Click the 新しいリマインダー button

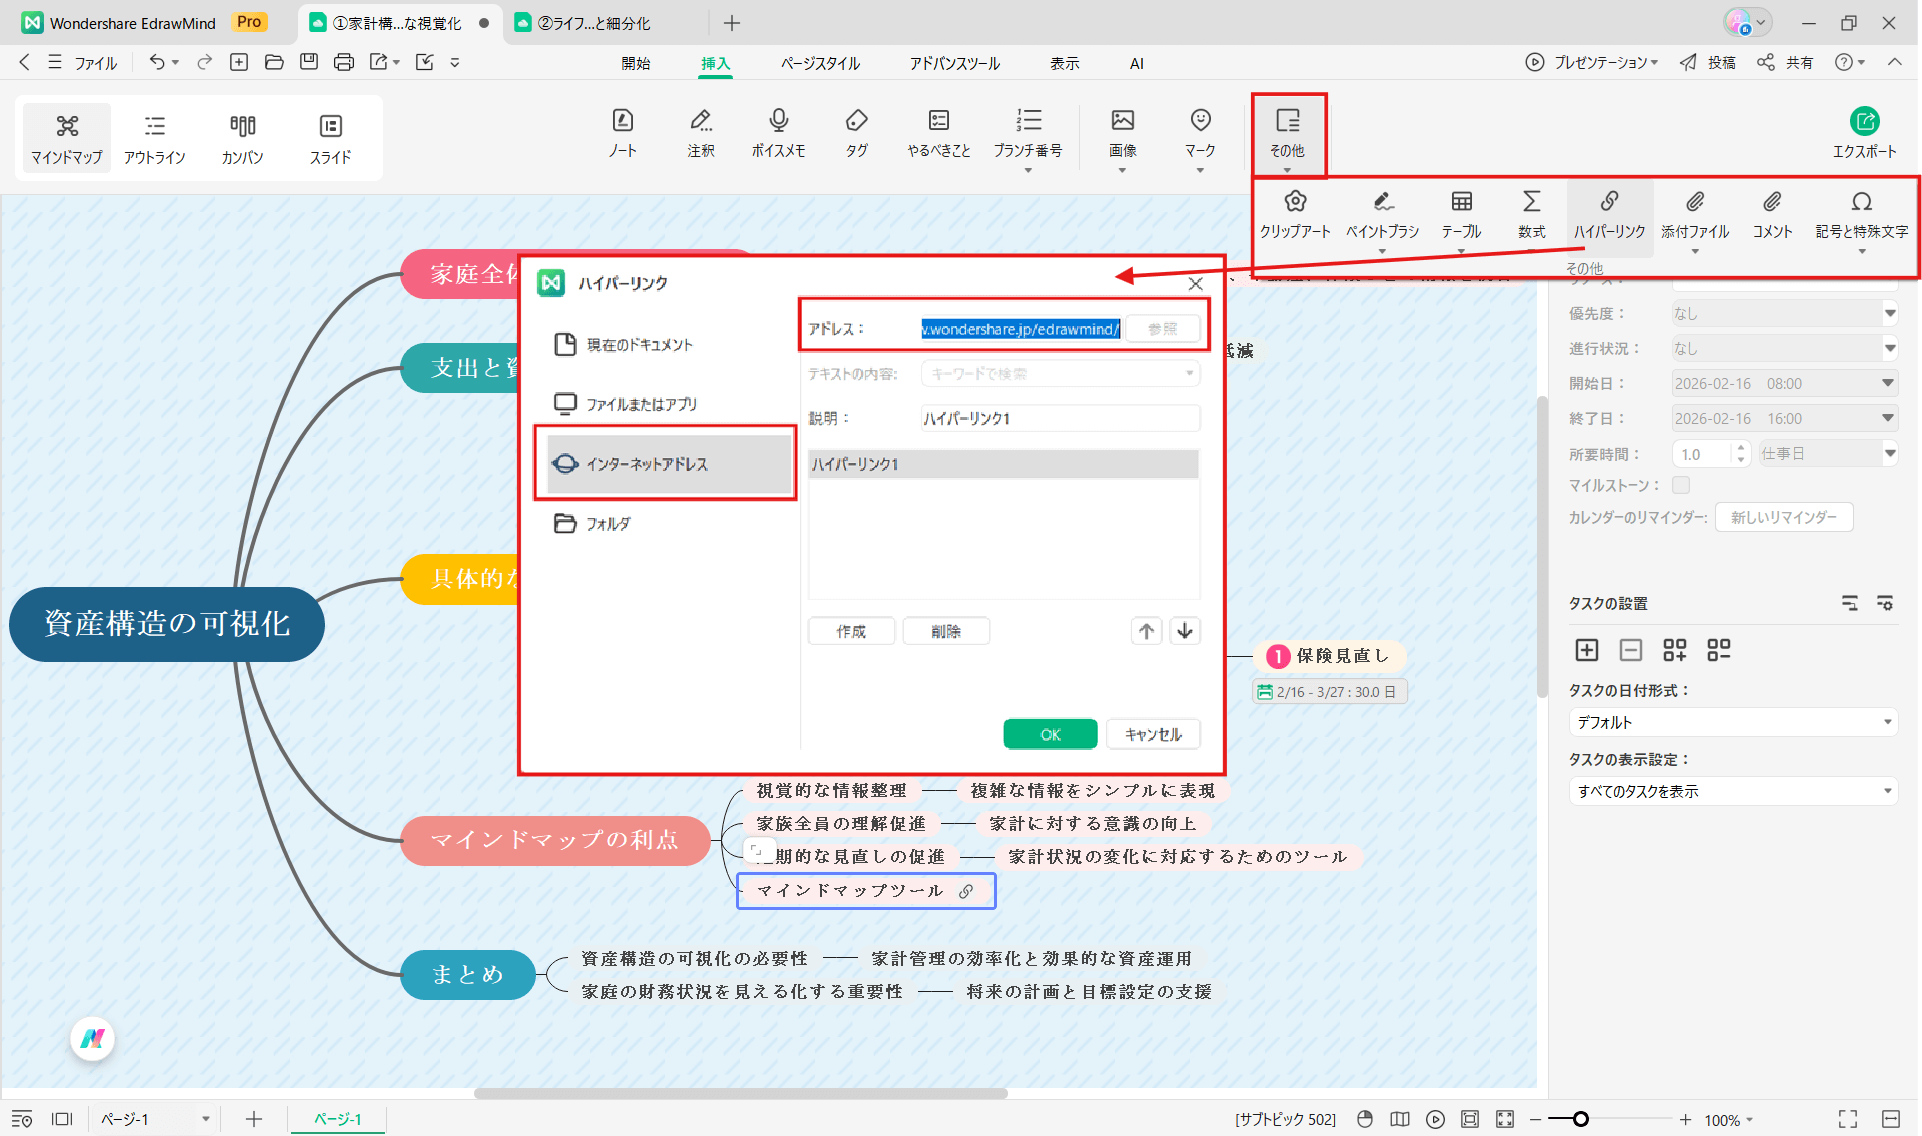coord(1784,517)
